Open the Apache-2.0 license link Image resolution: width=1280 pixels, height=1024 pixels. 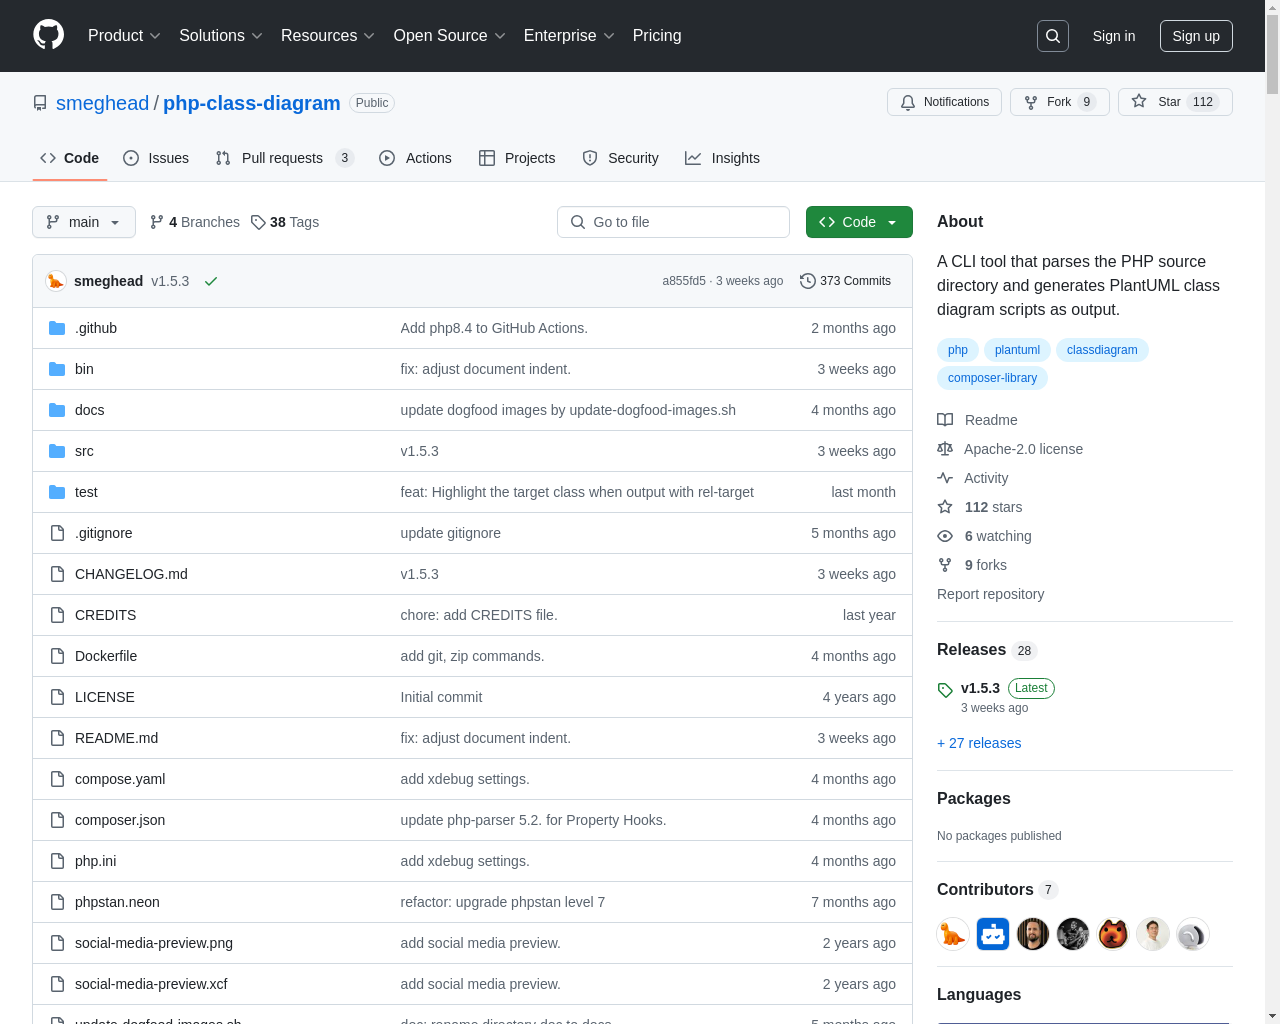[x=1010, y=449]
